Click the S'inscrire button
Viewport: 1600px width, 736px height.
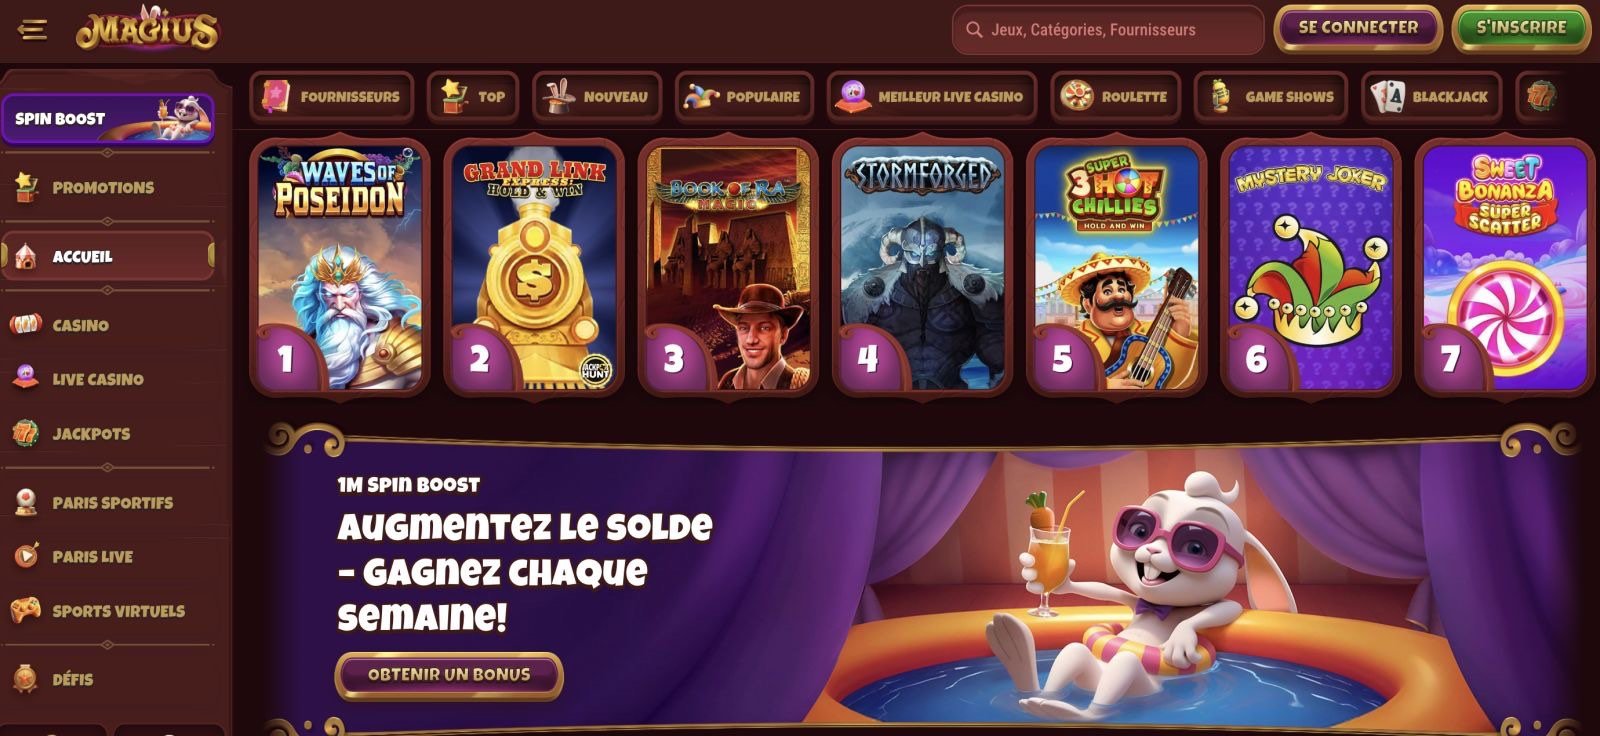coord(1521,28)
